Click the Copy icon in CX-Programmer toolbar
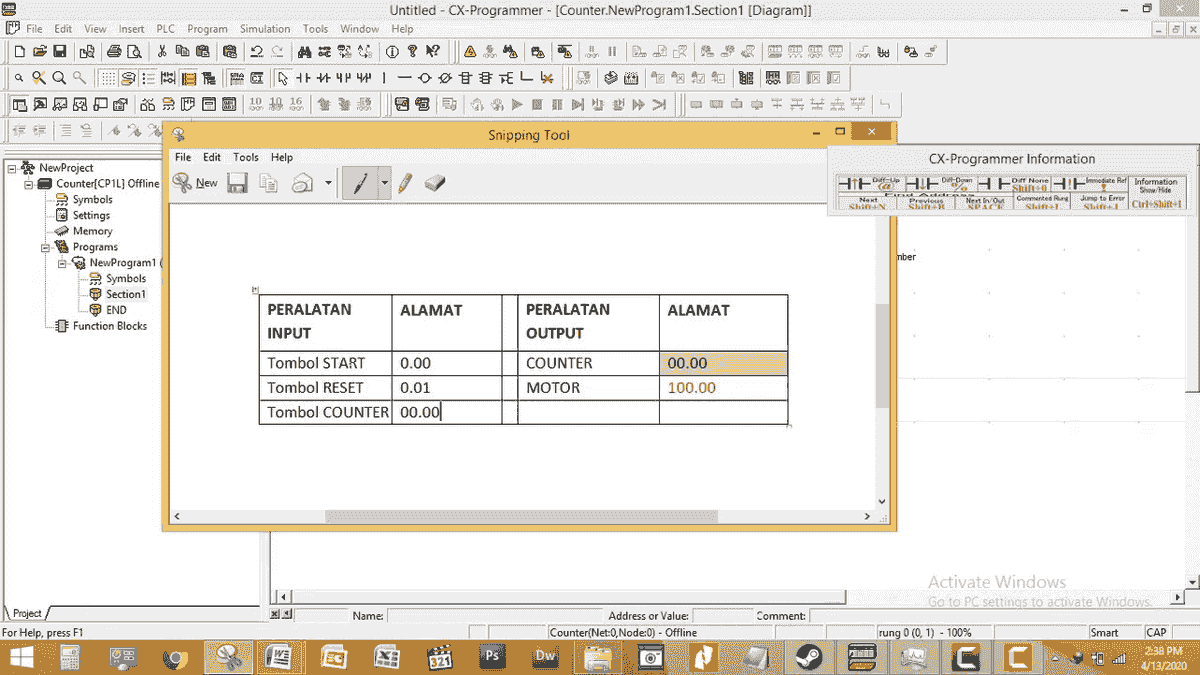The image size is (1200, 675). pyautogui.click(x=183, y=51)
